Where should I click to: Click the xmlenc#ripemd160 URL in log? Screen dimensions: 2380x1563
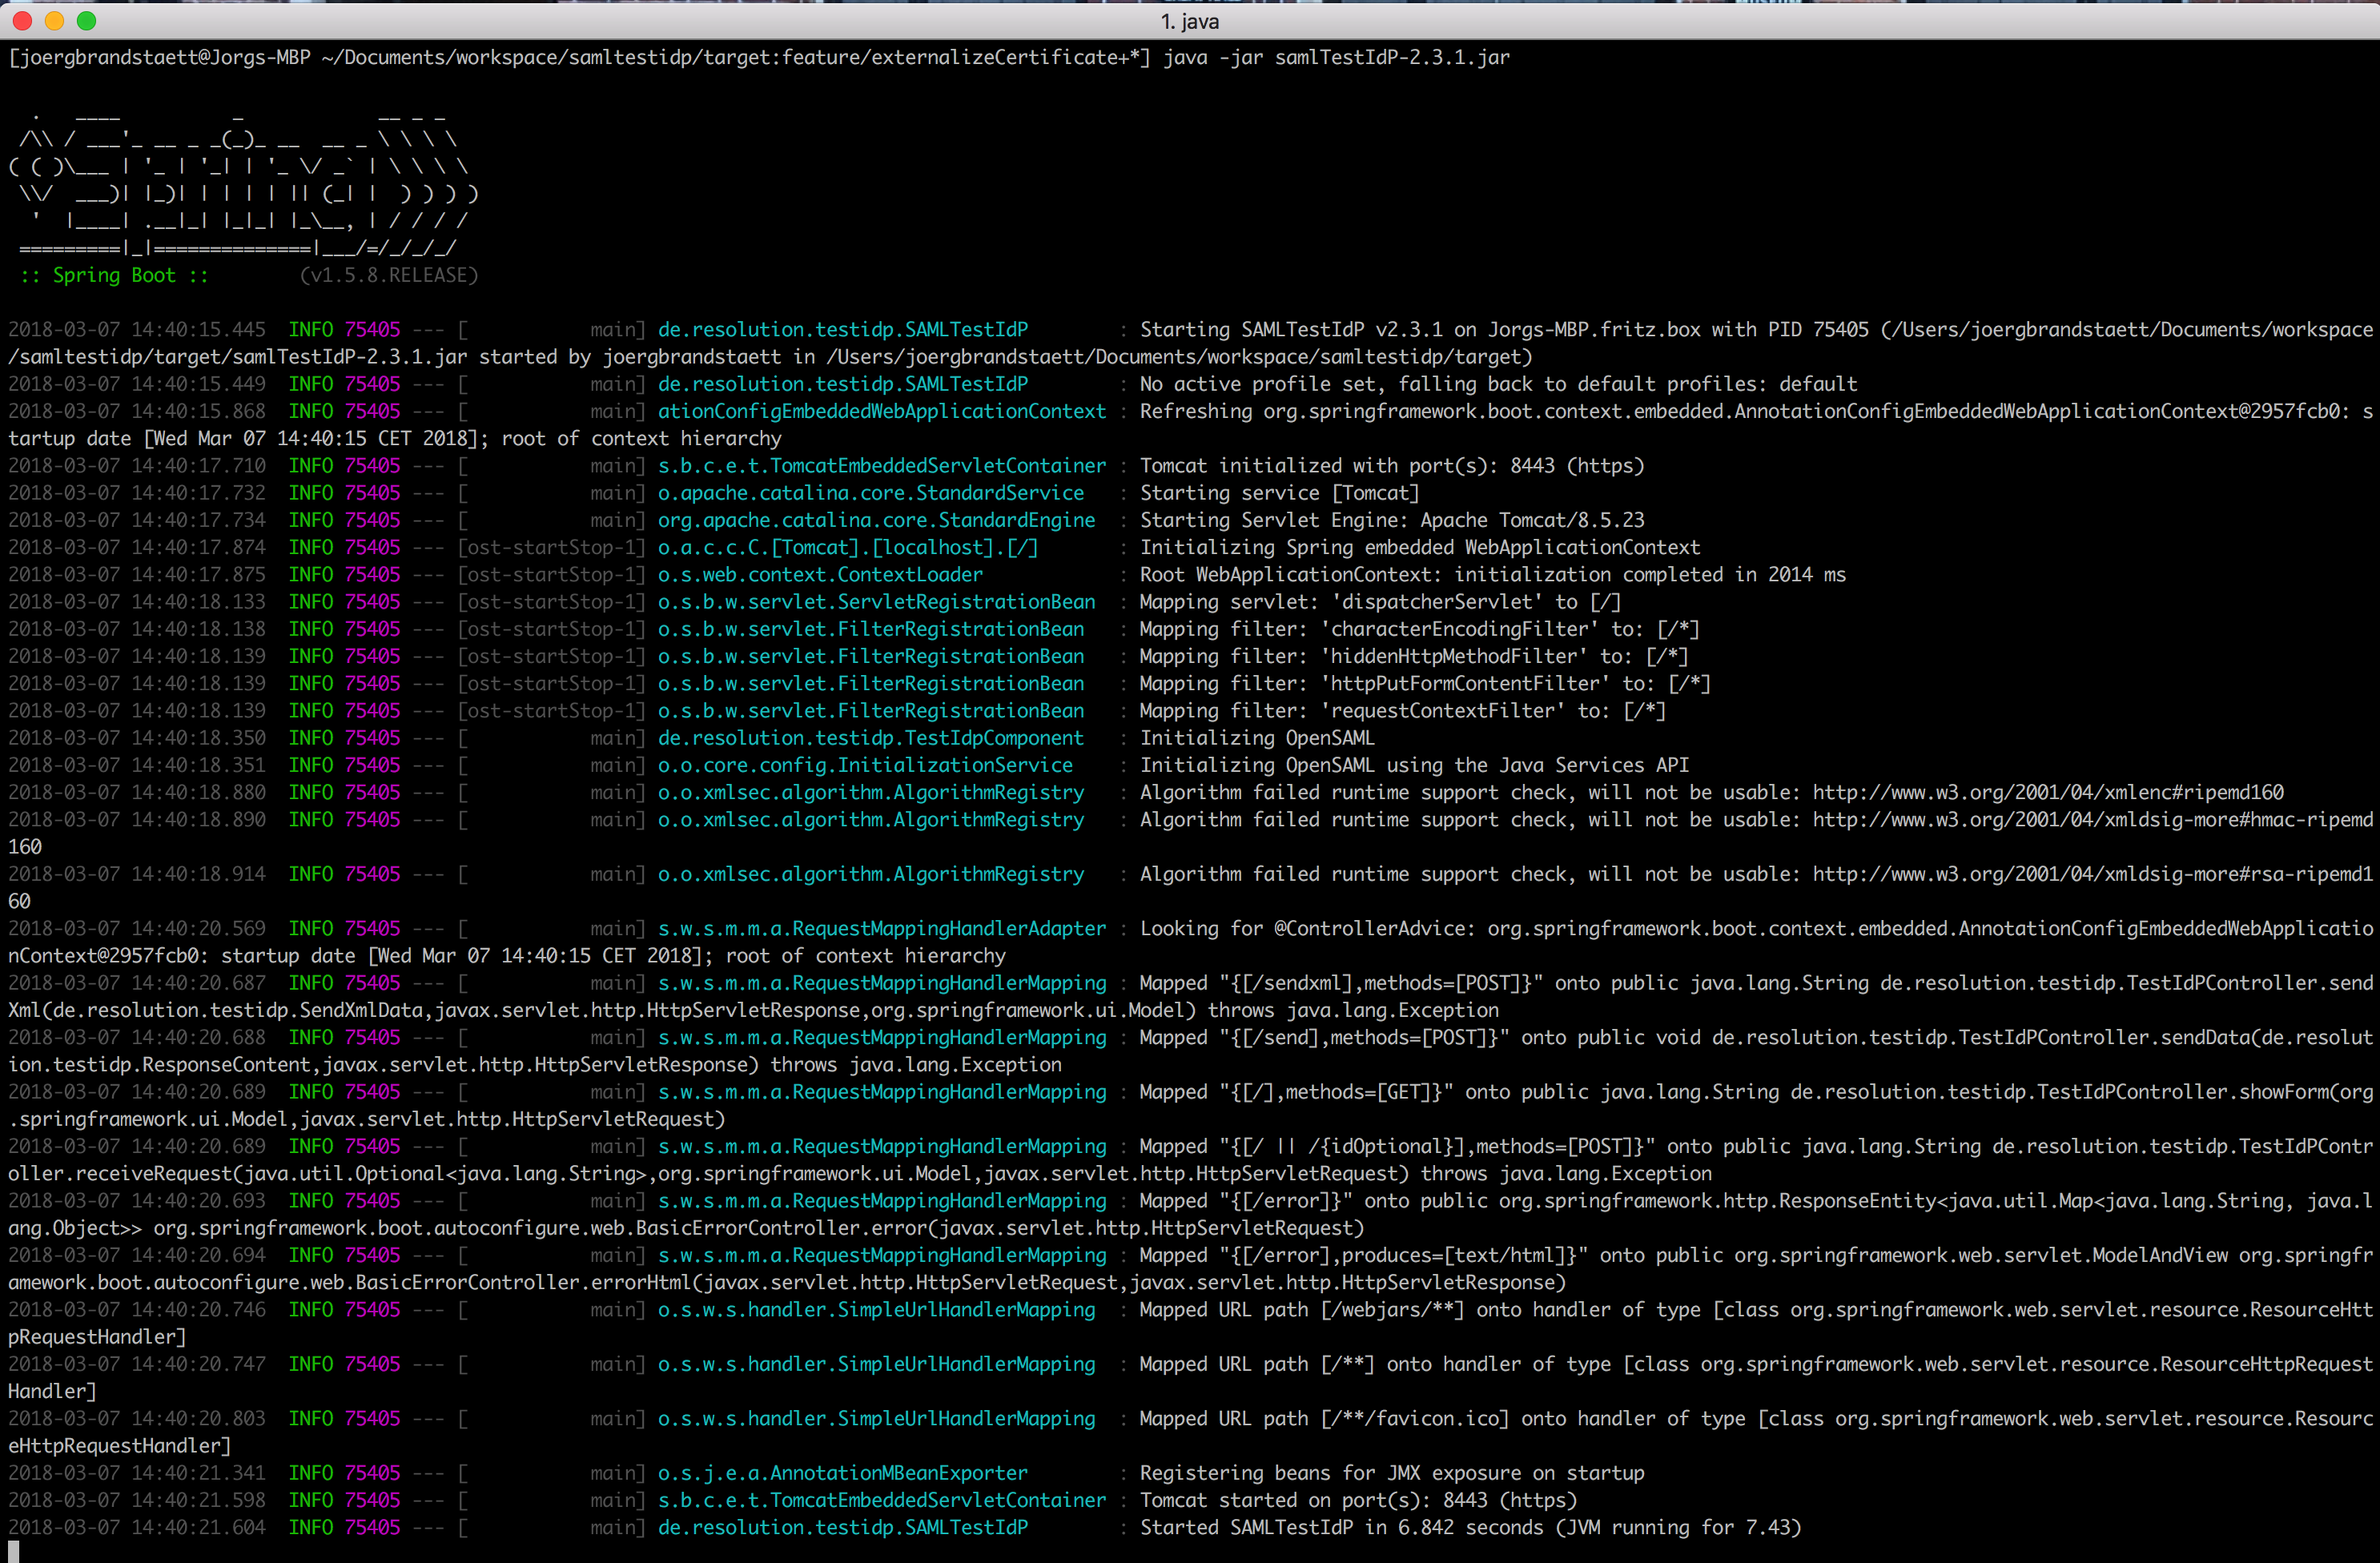click(2048, 793)
